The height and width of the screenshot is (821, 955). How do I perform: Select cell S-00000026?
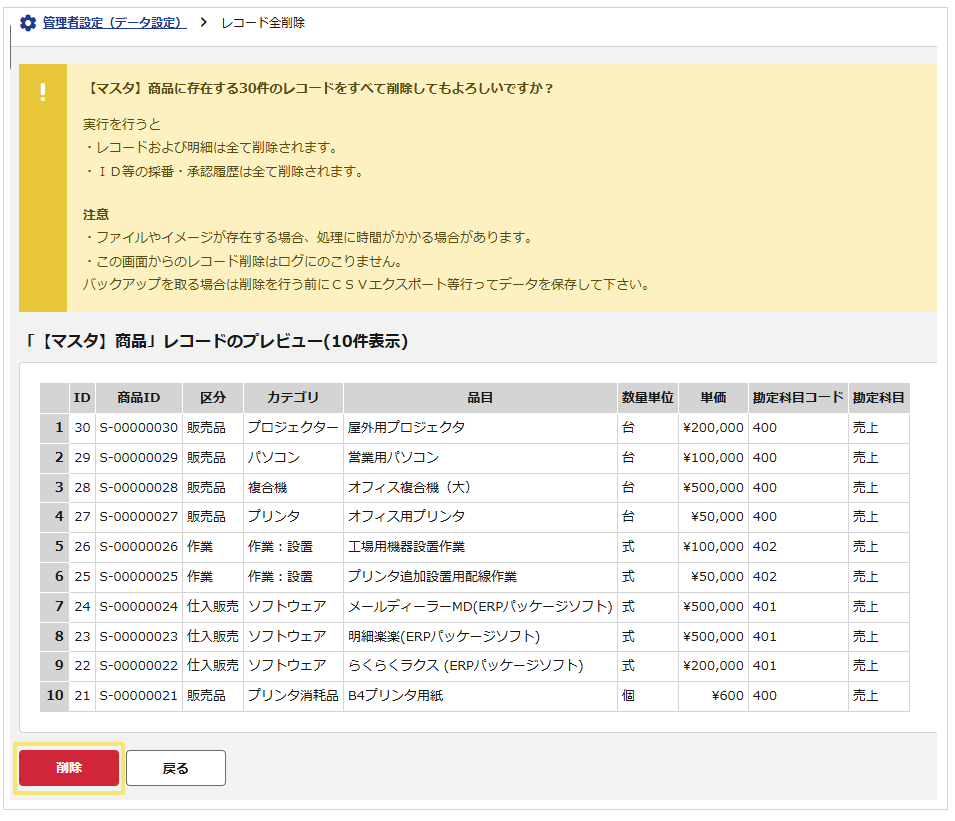pos(139,546)
